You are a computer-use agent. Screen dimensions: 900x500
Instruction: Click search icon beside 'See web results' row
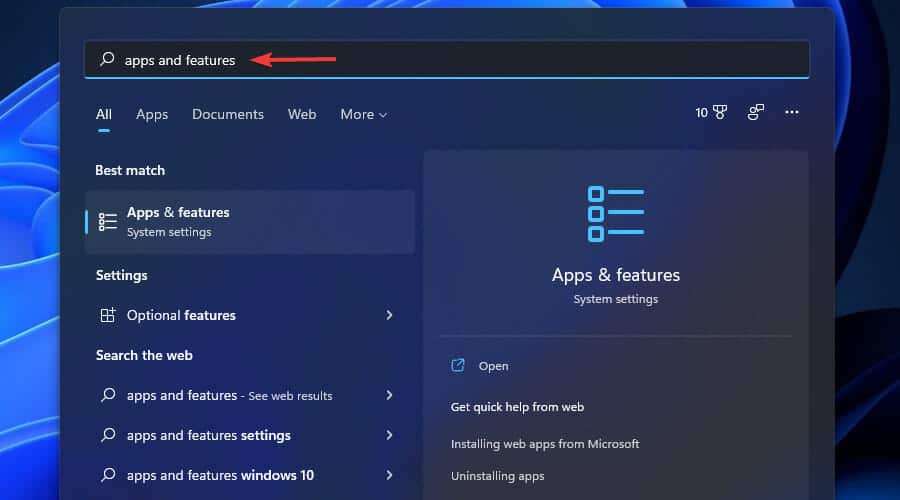tap(108, 394)
